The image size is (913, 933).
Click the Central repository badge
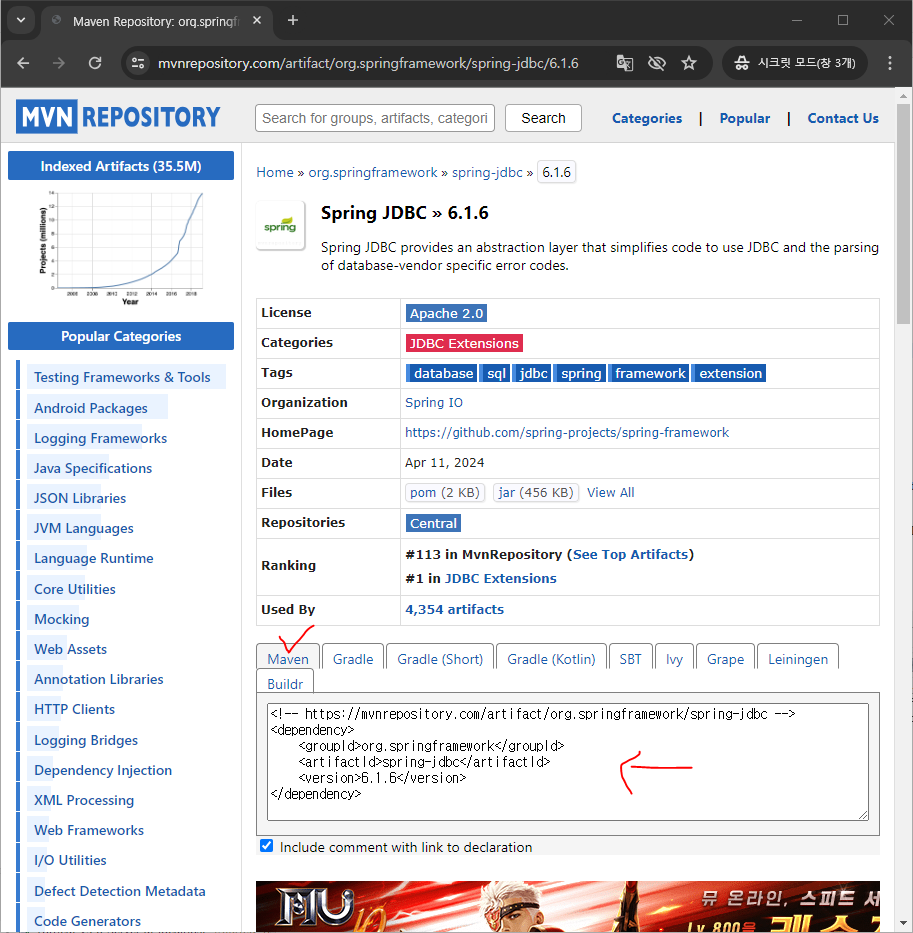[x=433, y=523]
